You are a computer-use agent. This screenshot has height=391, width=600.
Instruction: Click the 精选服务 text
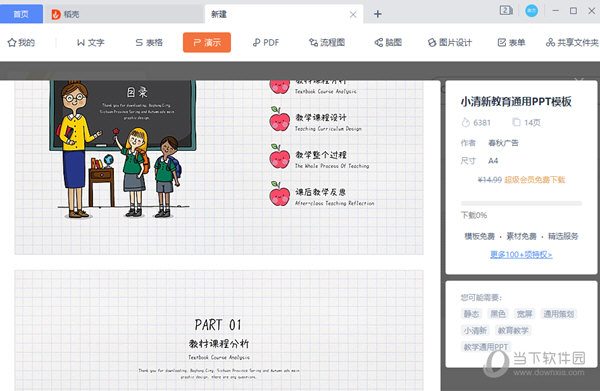[x=563, y=236]
